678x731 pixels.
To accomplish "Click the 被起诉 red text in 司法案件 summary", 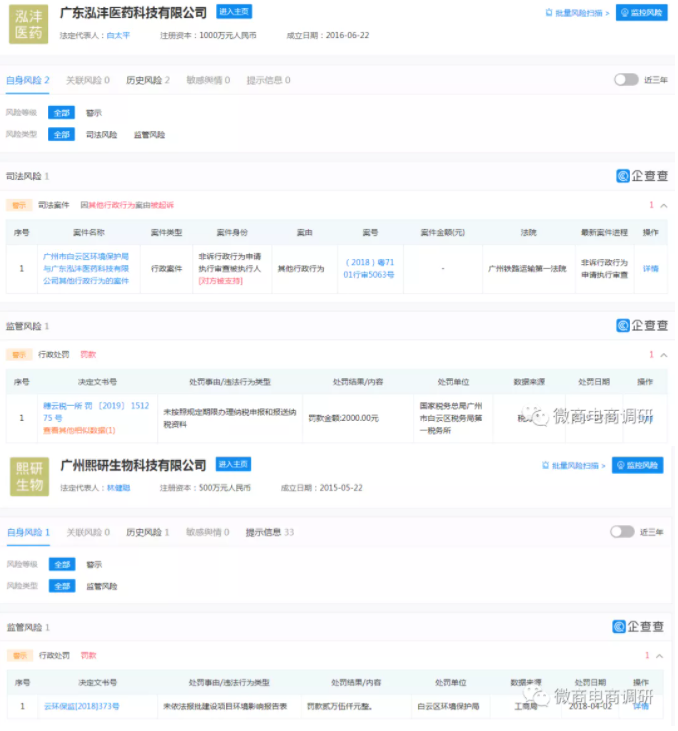I will 162,206.
